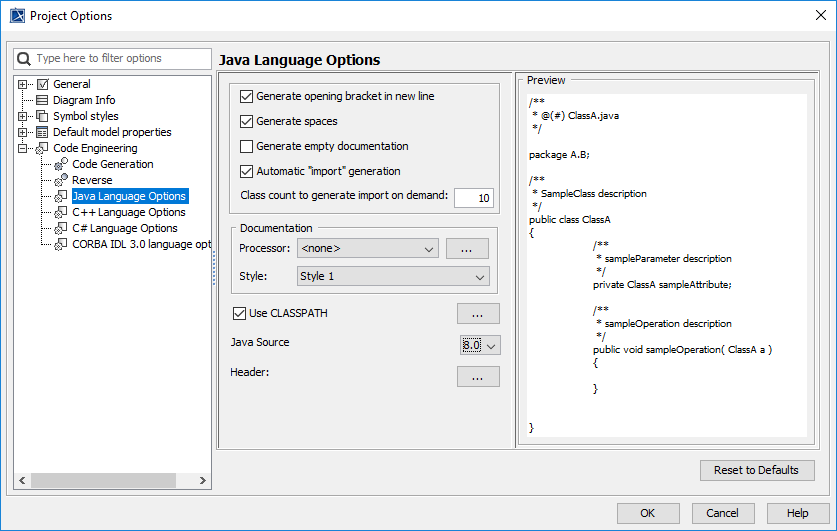Screen dimensions: 837x531
Task: Click the Default model properties icon
Action: [43, 132]
